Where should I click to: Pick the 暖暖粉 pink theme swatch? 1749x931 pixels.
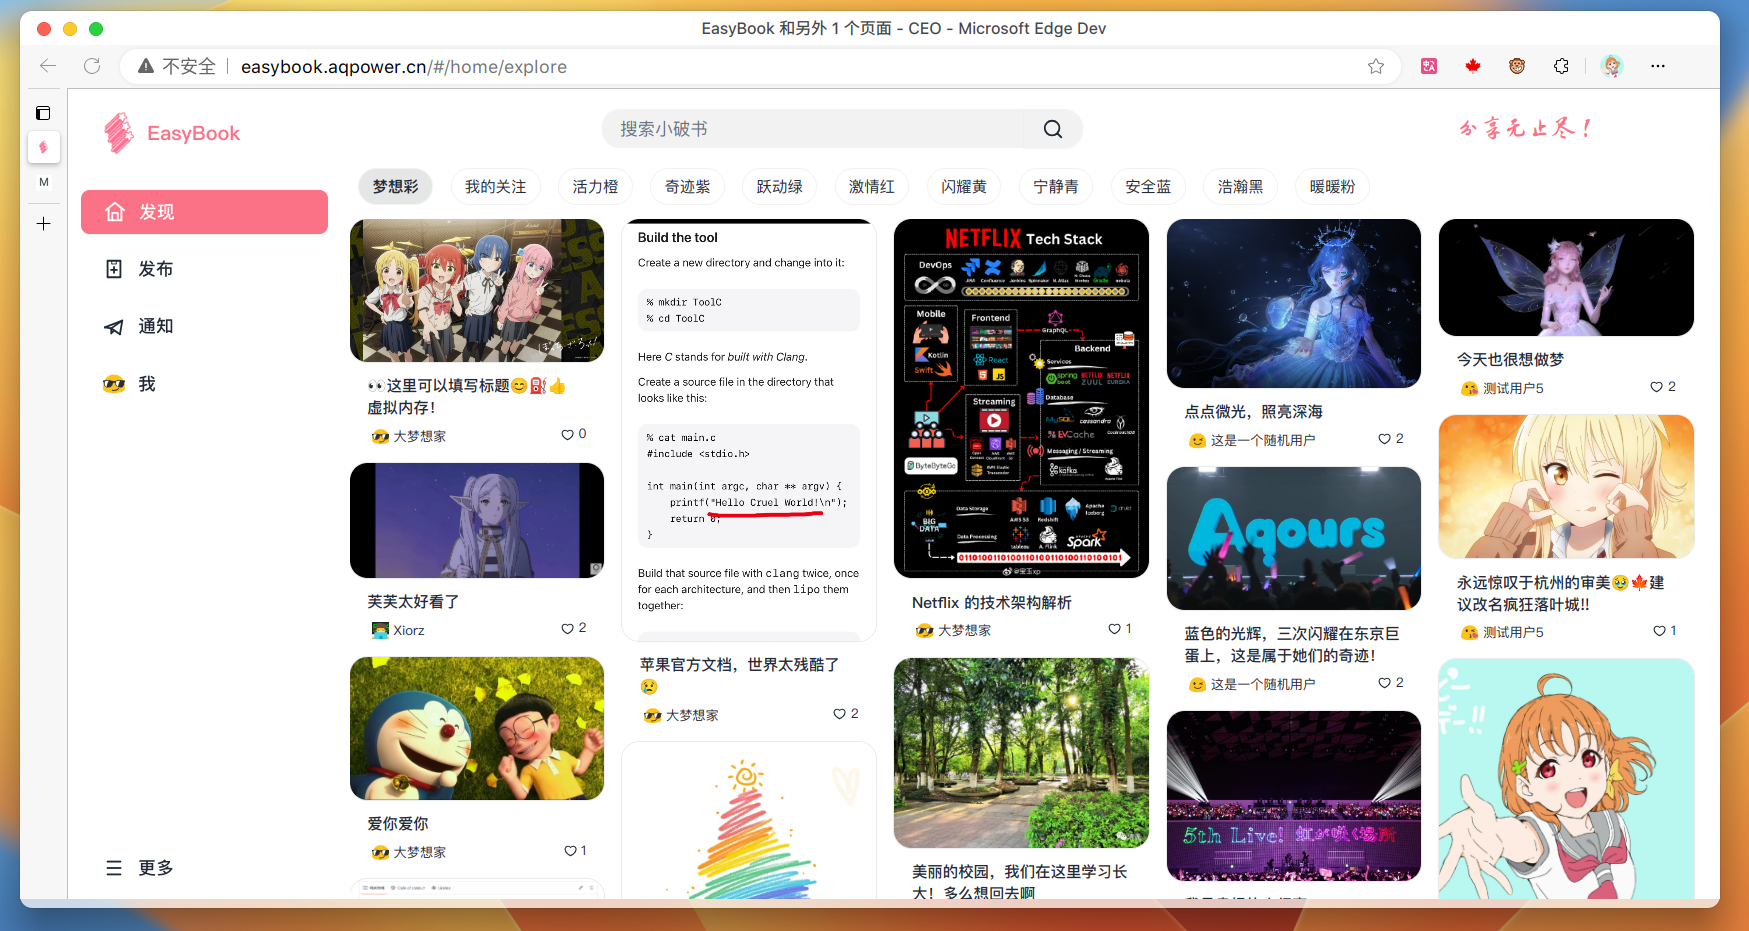1332,186
